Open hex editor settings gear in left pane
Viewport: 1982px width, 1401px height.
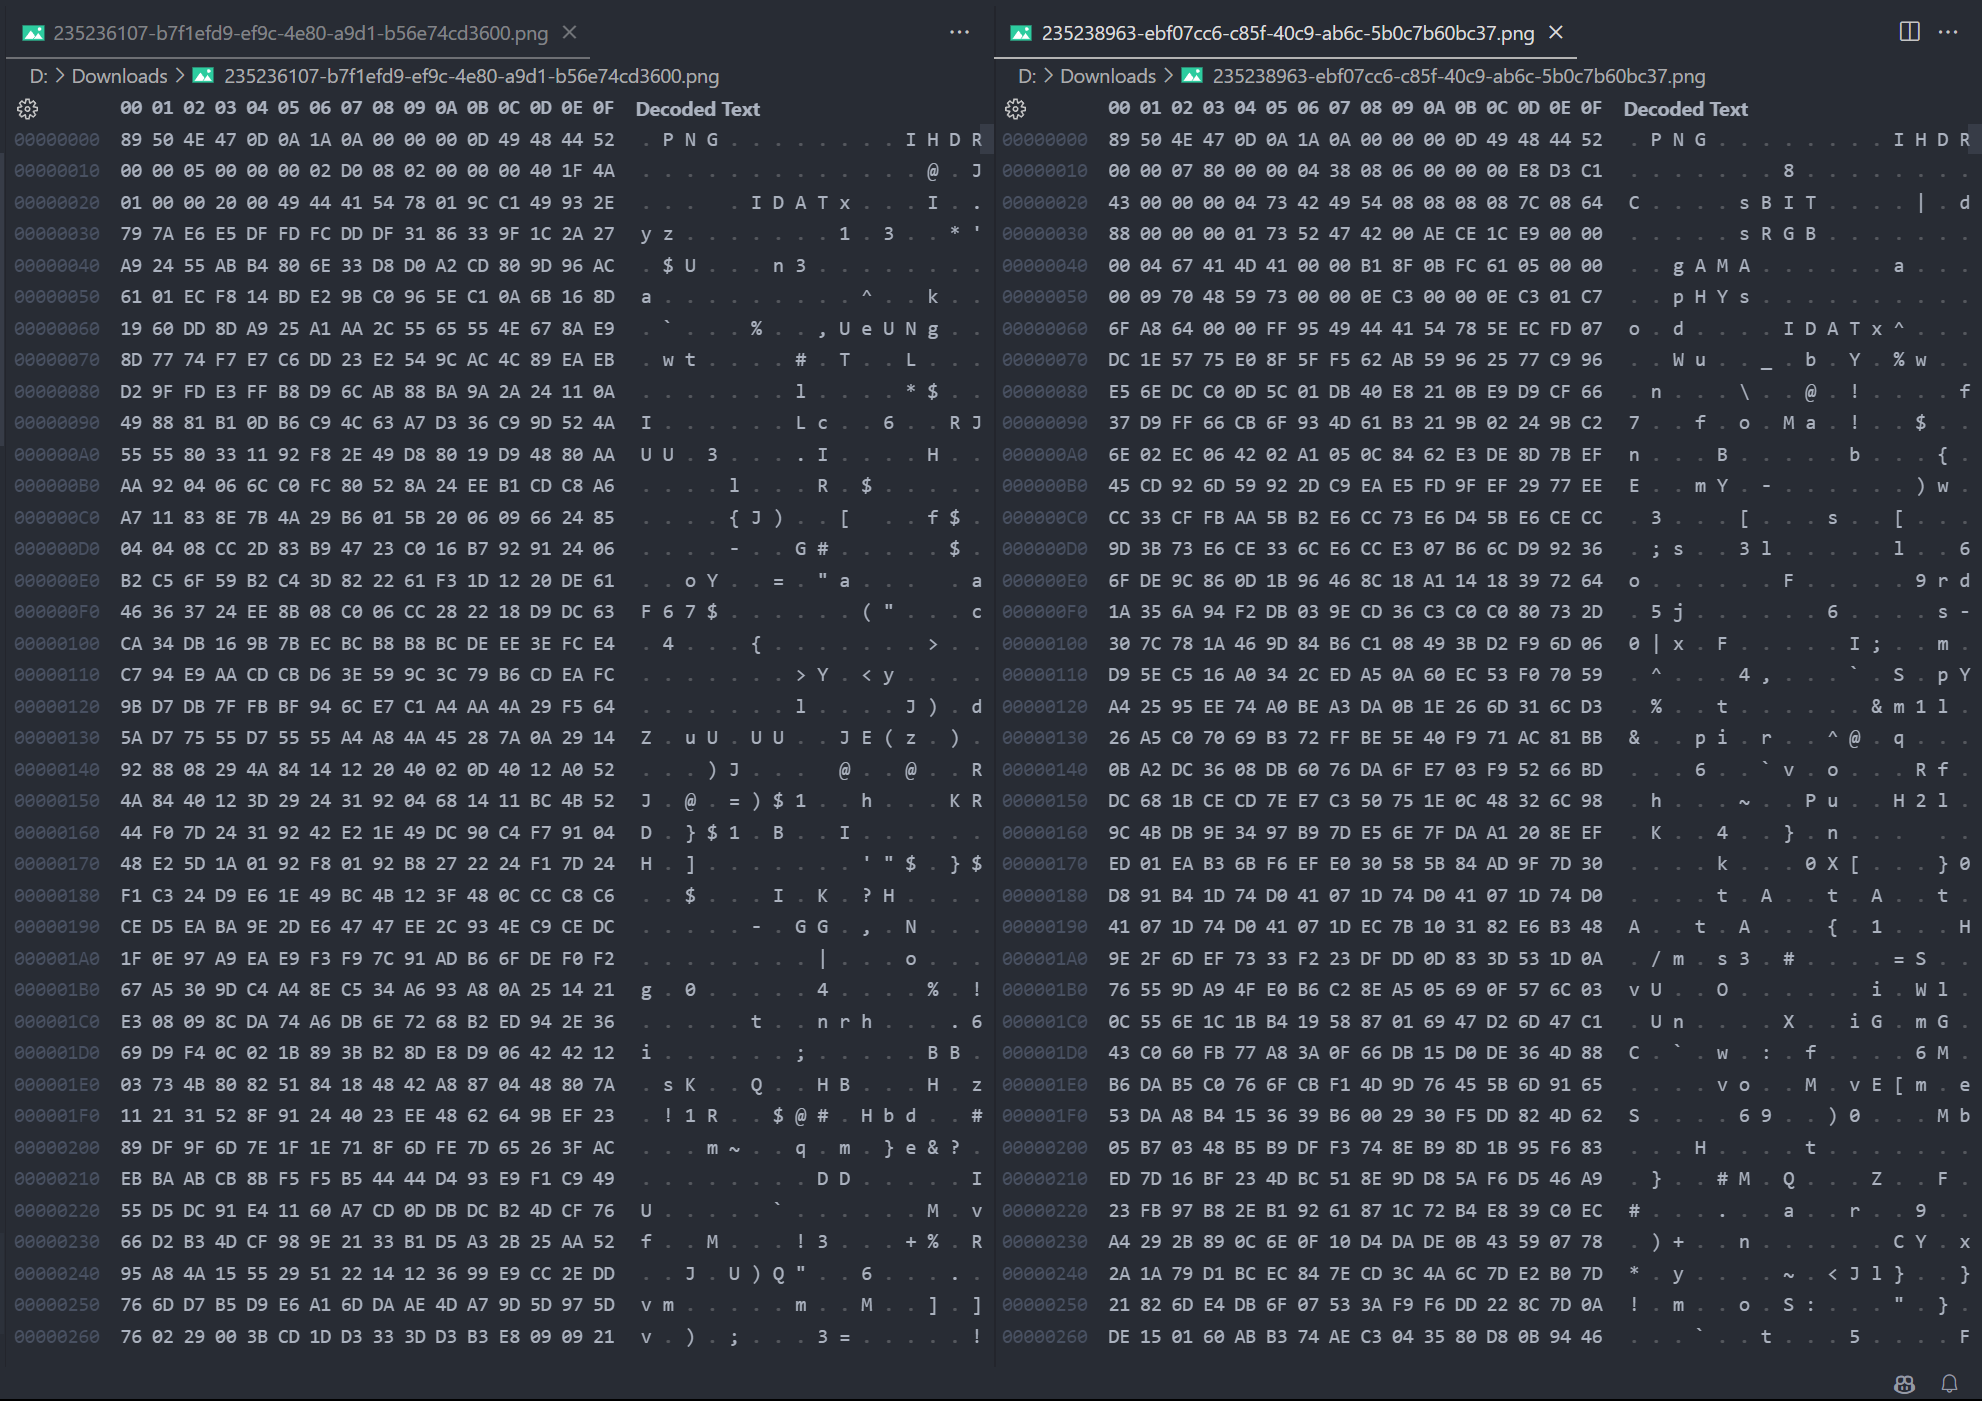click(x=28, y=109)
